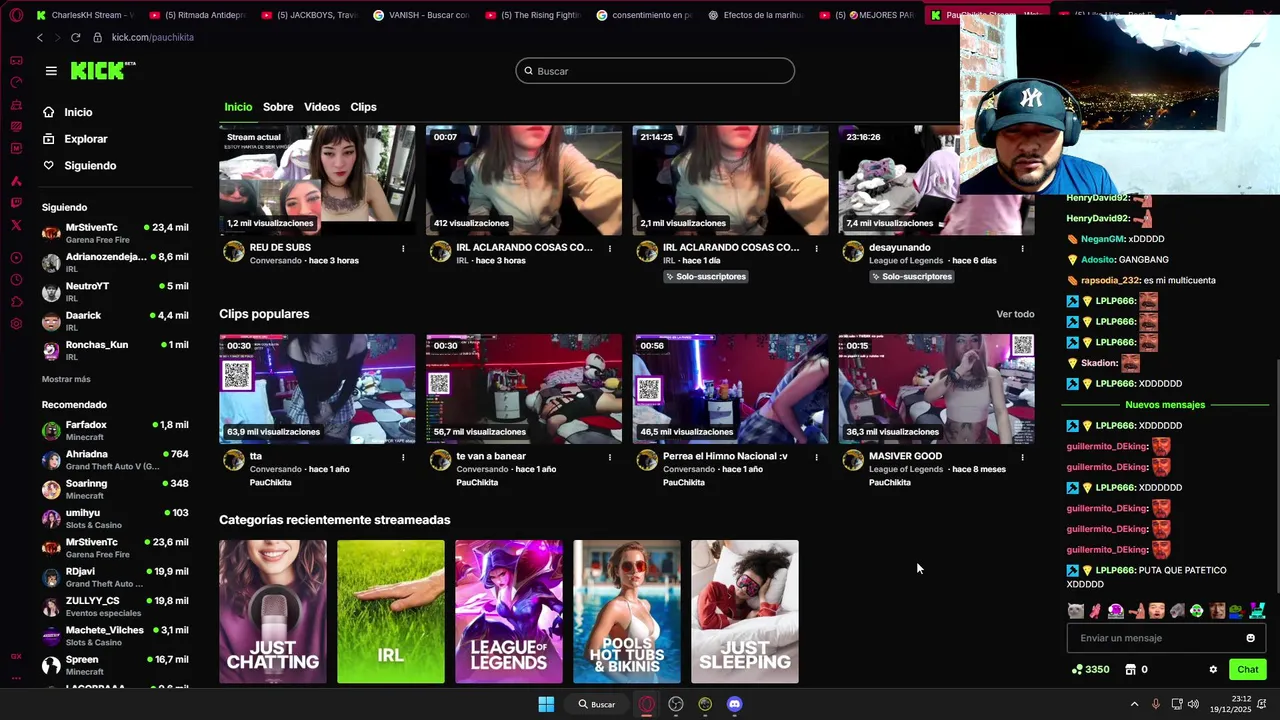
Task: Open Opera GX from the taskbar
Action: pos(647,704)
